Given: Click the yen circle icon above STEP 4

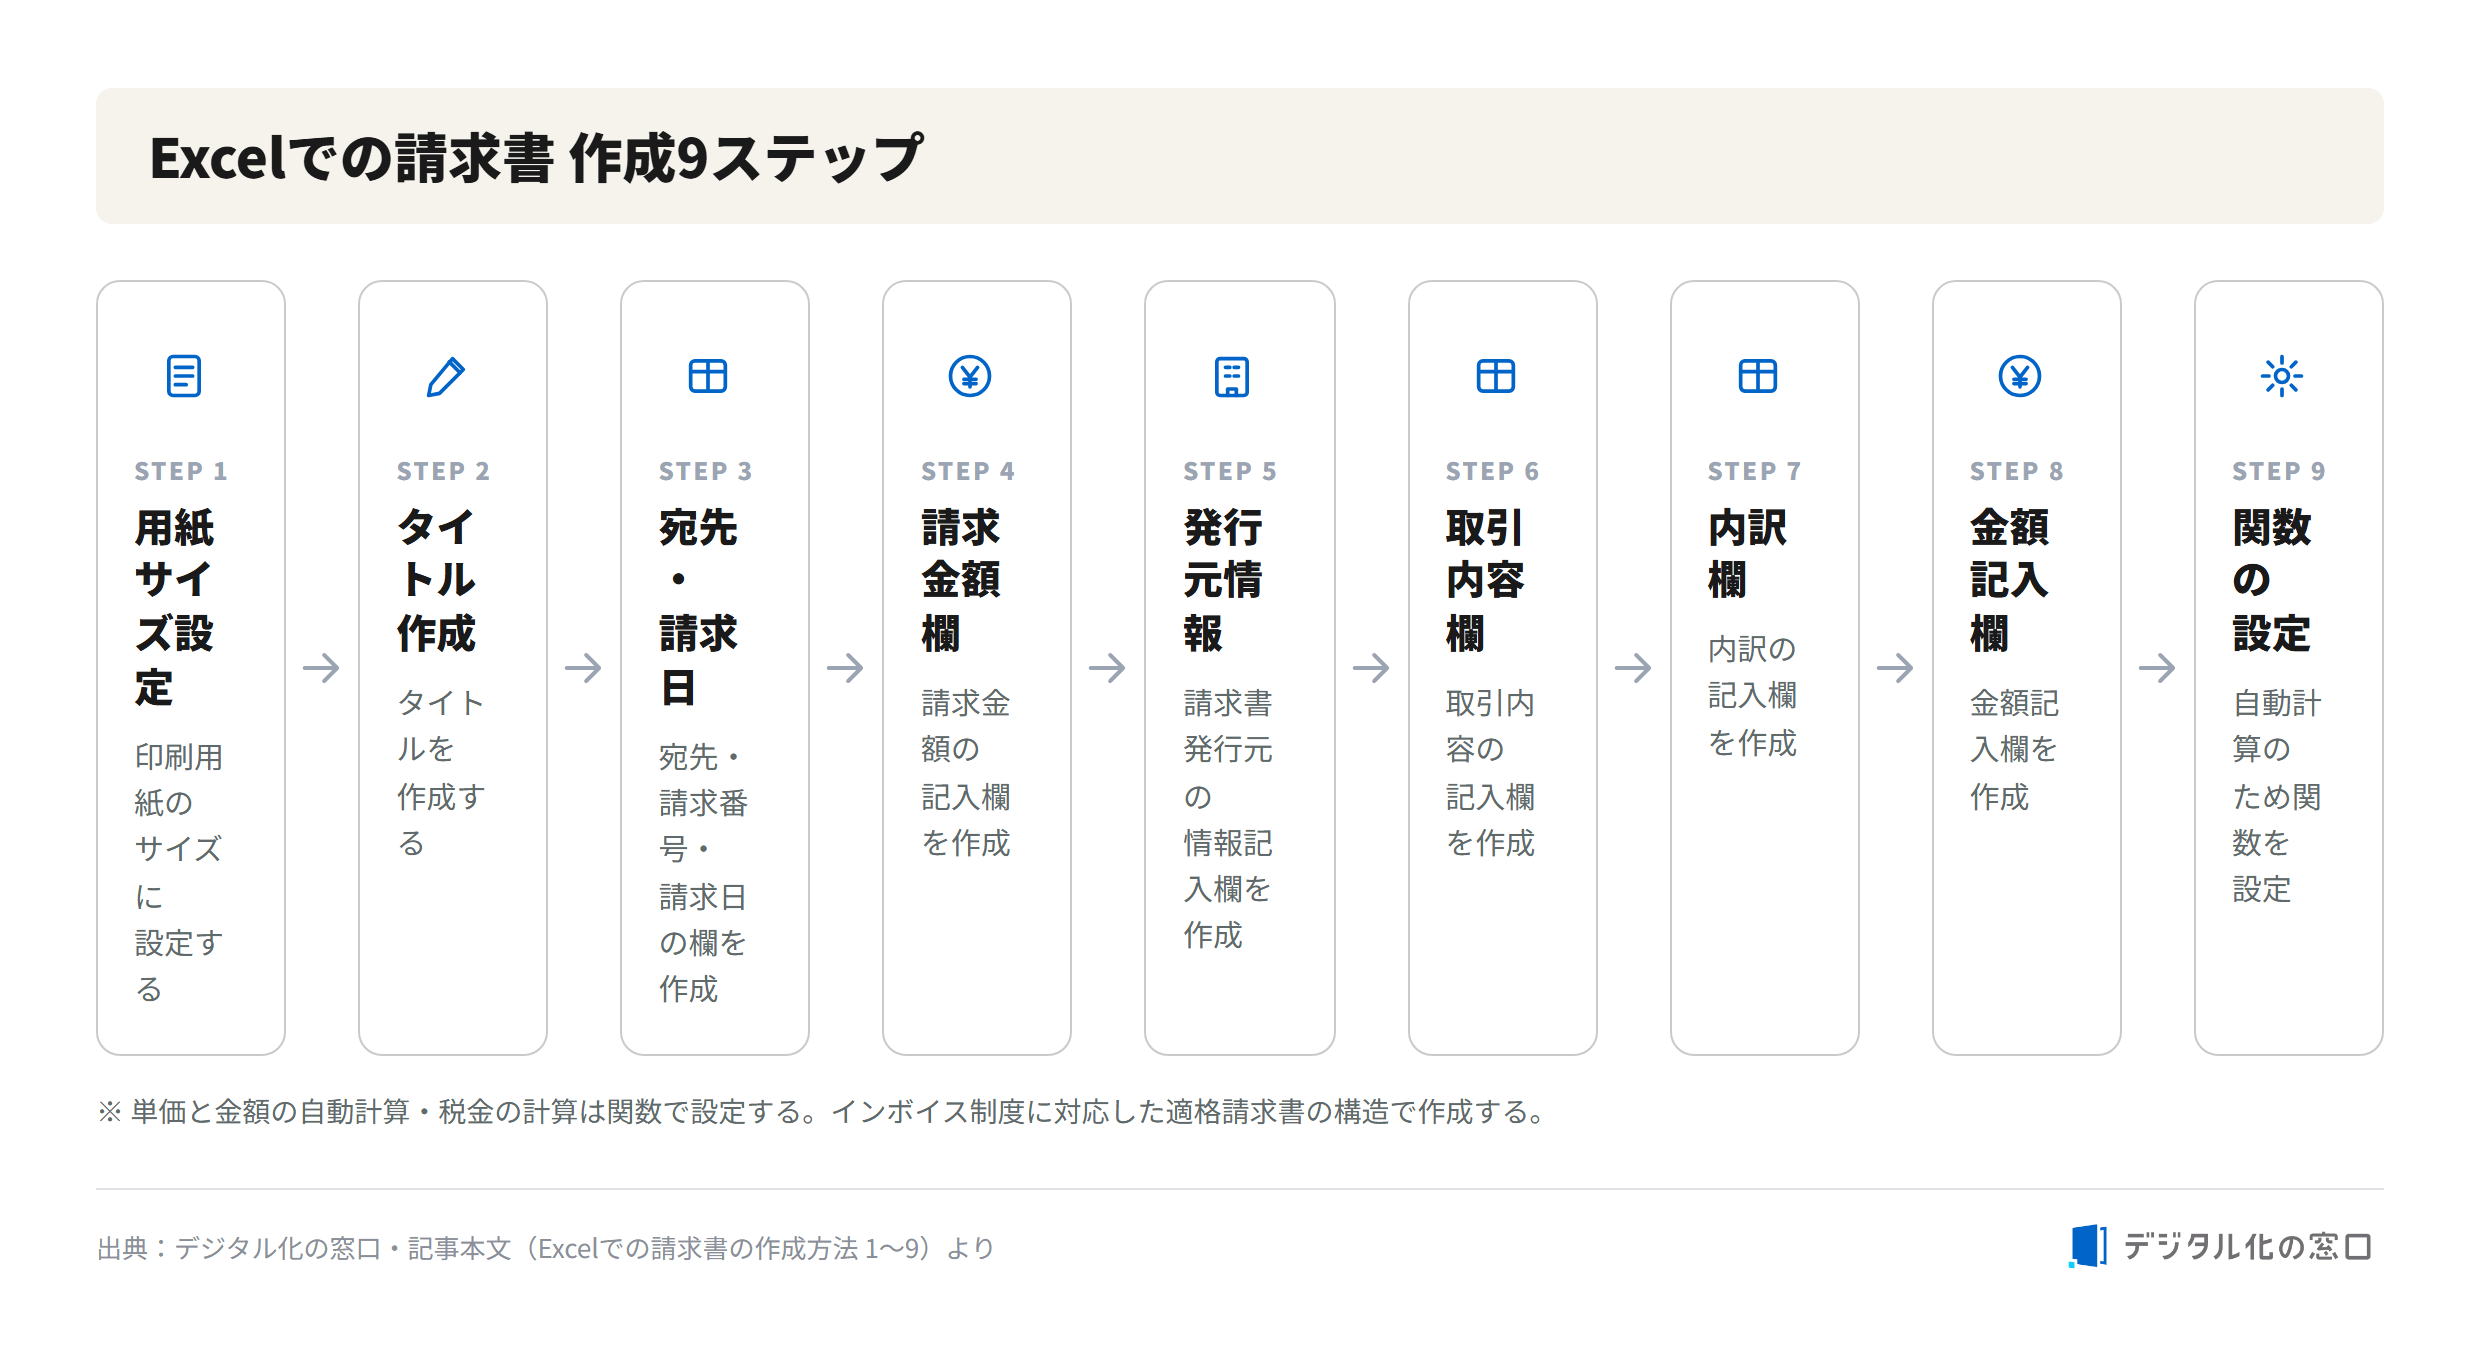Looking at the screenshot, I should pyautogui.click(x=969, y=376).
